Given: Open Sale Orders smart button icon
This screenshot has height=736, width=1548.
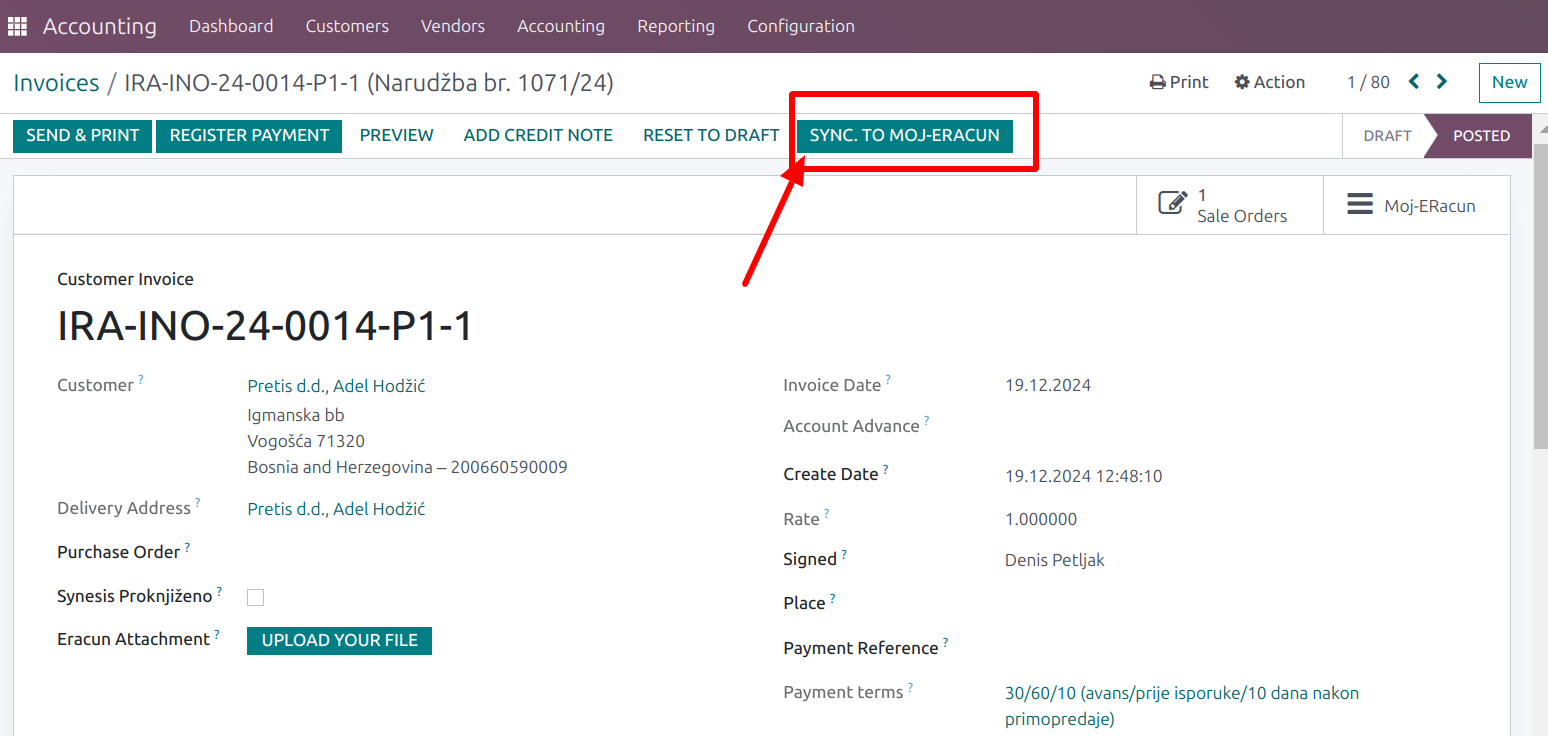Looking at the screenshot, I should (x=1172, y=204).
